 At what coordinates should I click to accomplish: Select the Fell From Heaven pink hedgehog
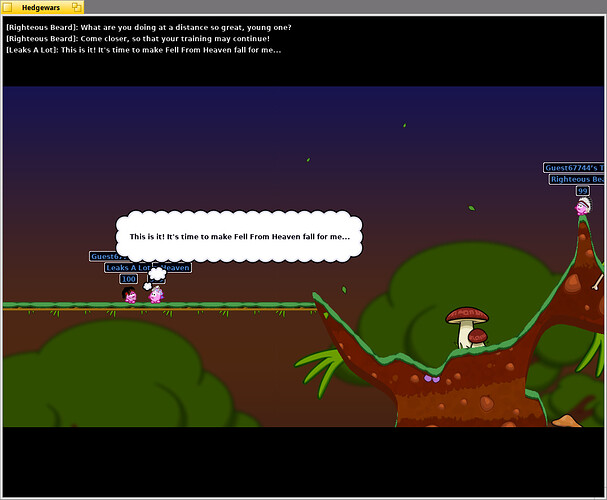click(156, 295)
